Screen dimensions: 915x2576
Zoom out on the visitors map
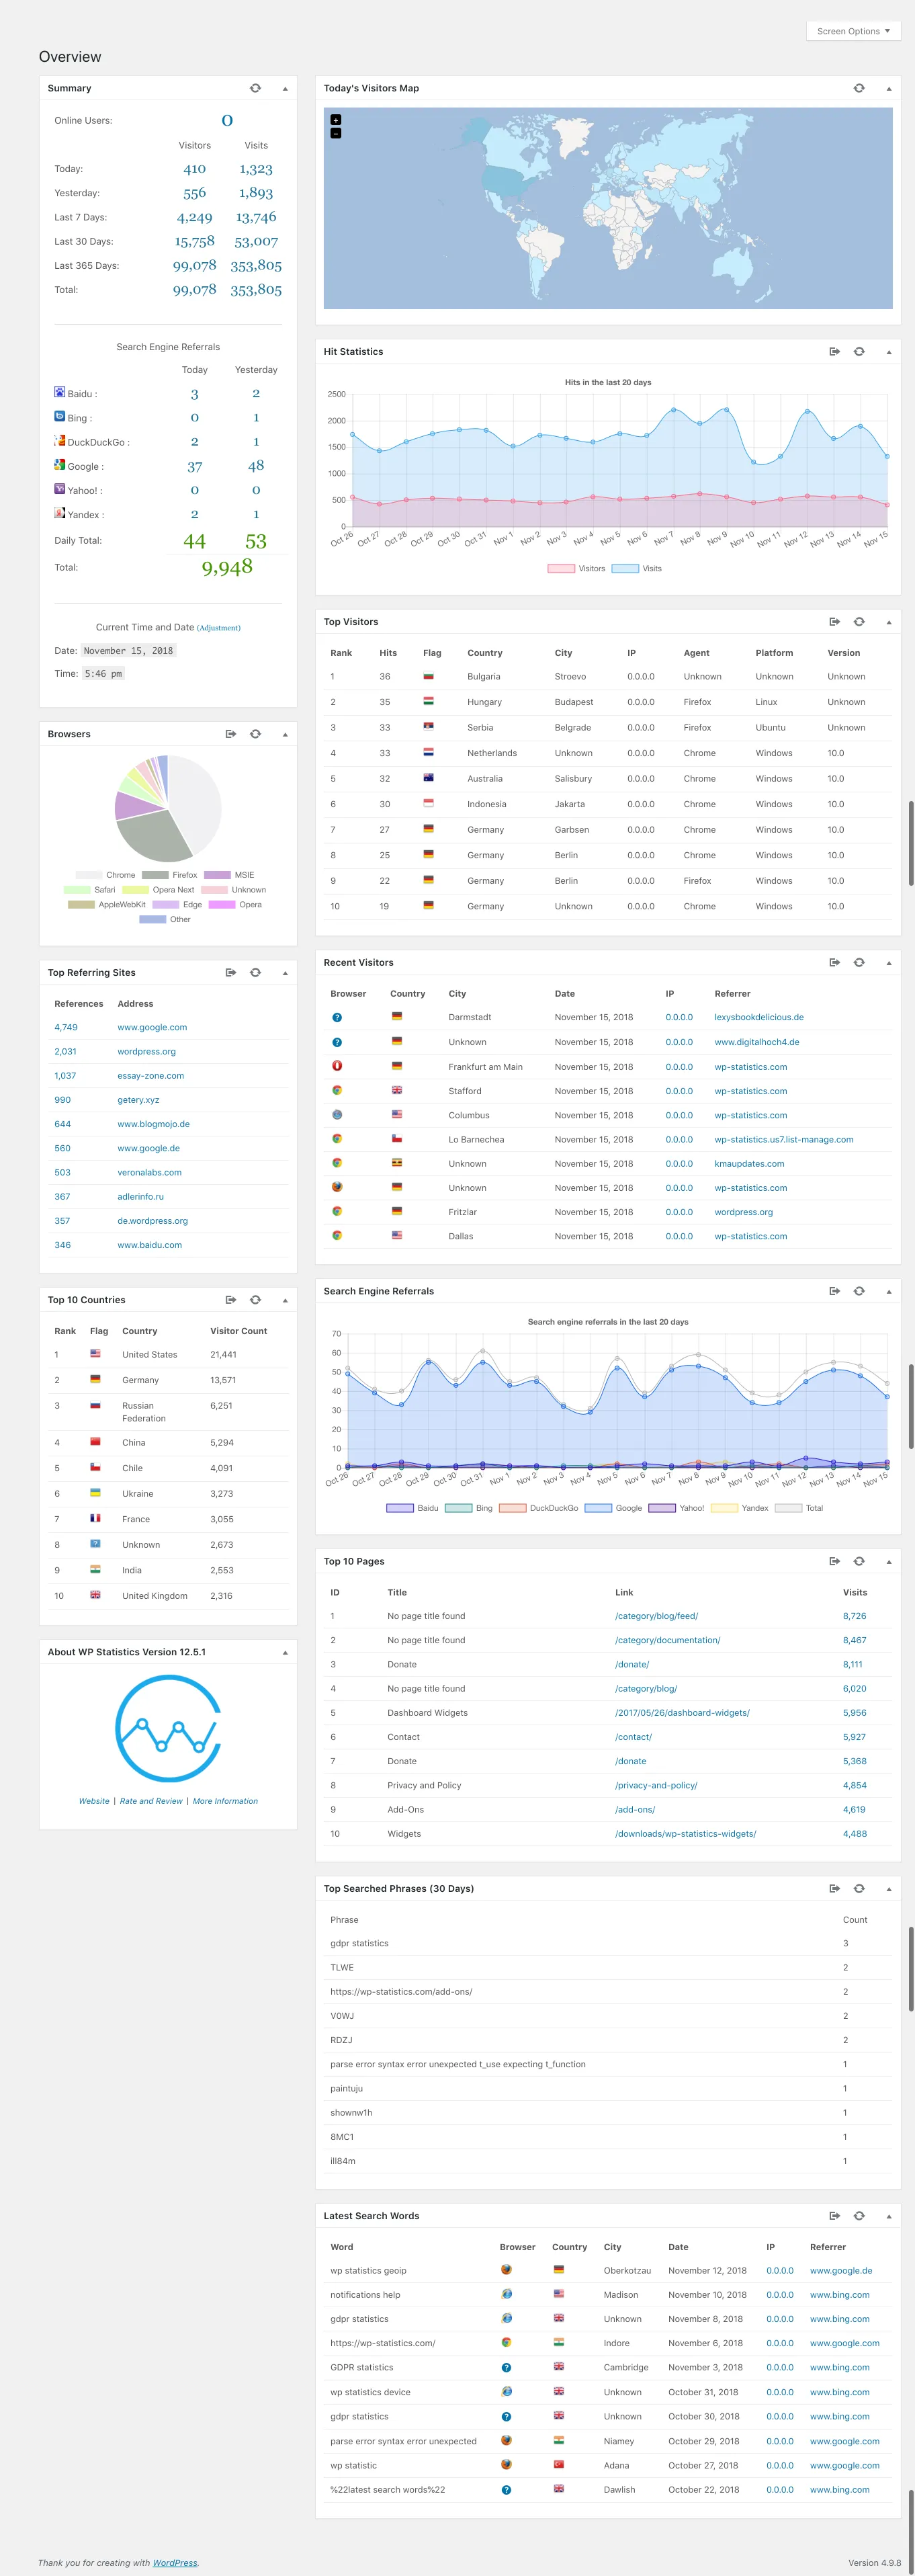(x=335, y=133)
